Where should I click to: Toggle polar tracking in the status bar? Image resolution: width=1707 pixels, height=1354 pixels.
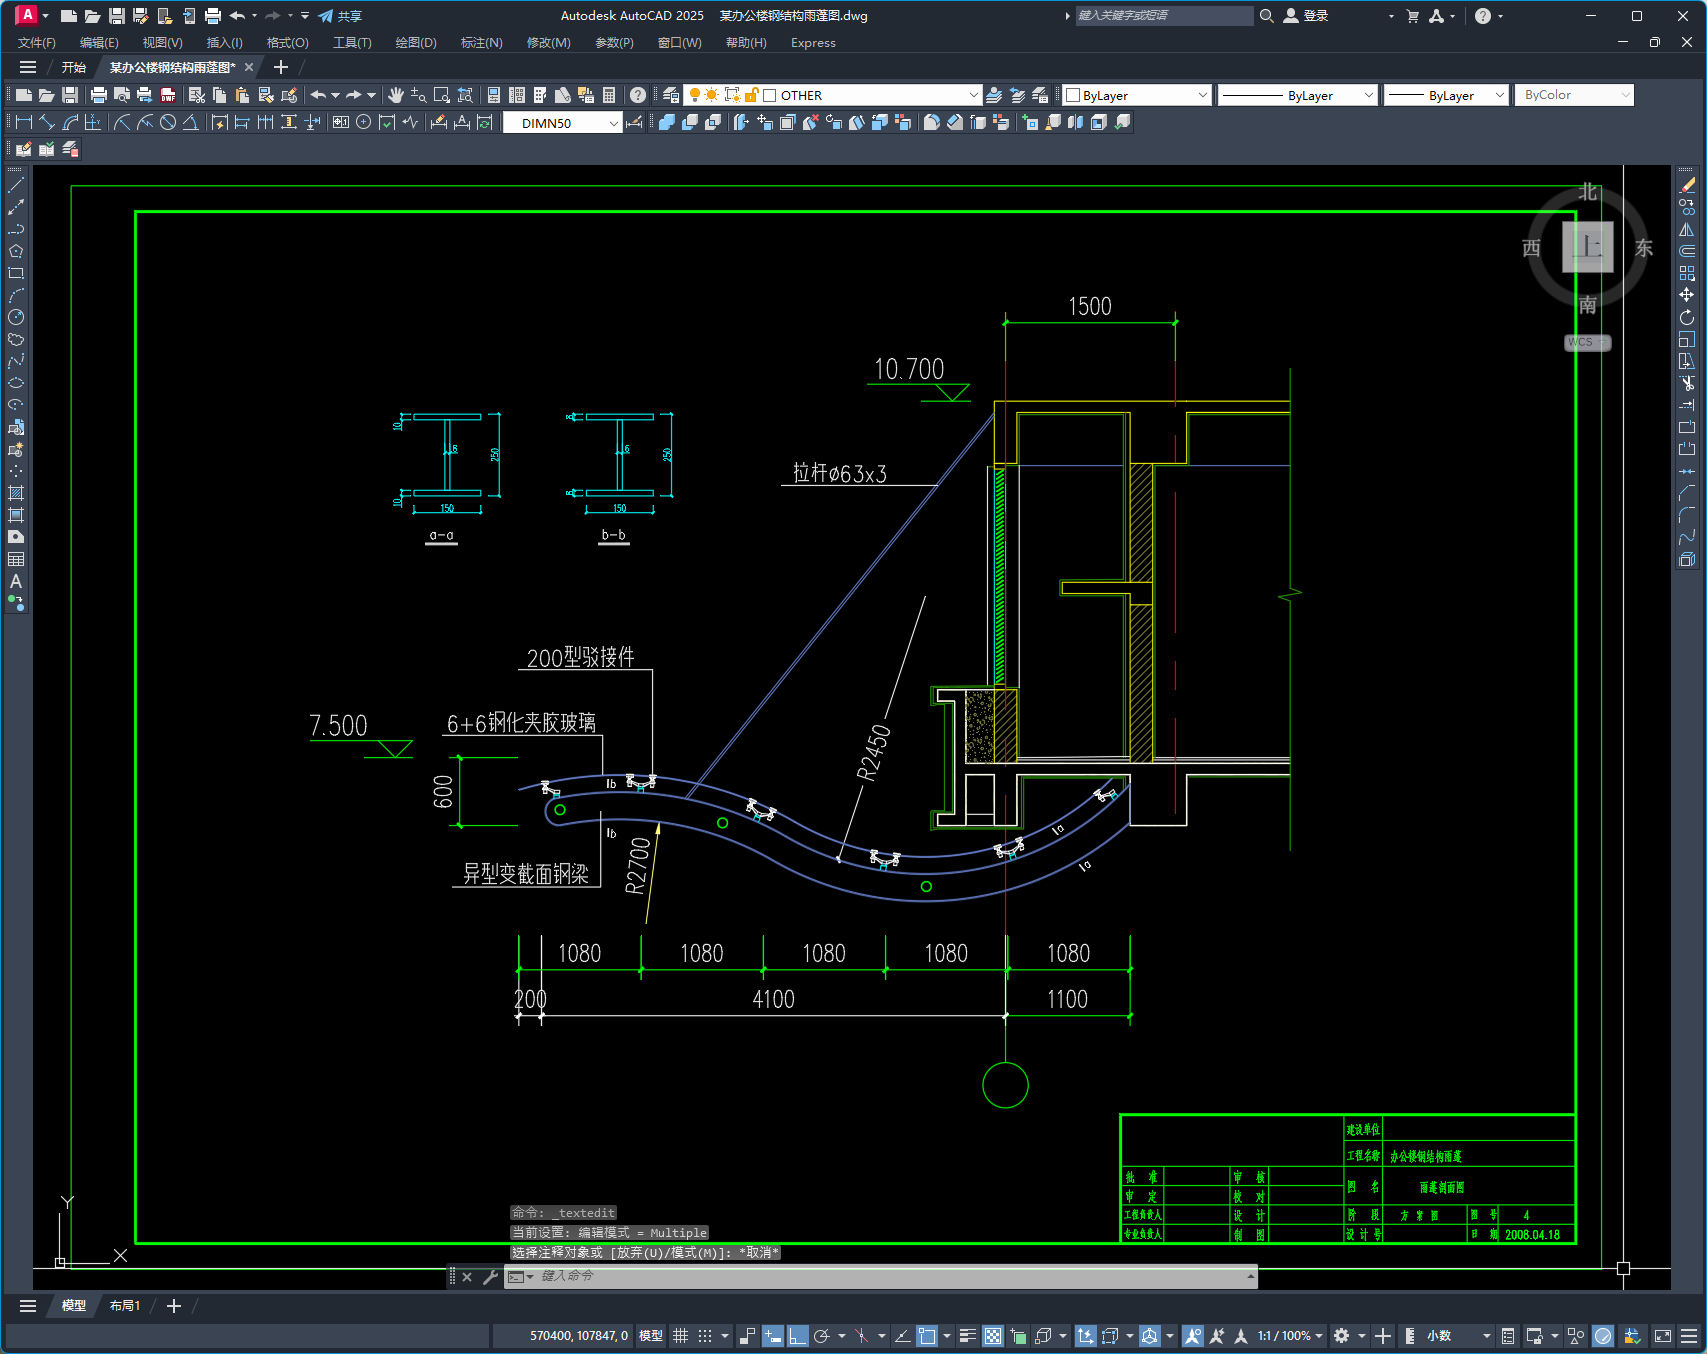822,1336
